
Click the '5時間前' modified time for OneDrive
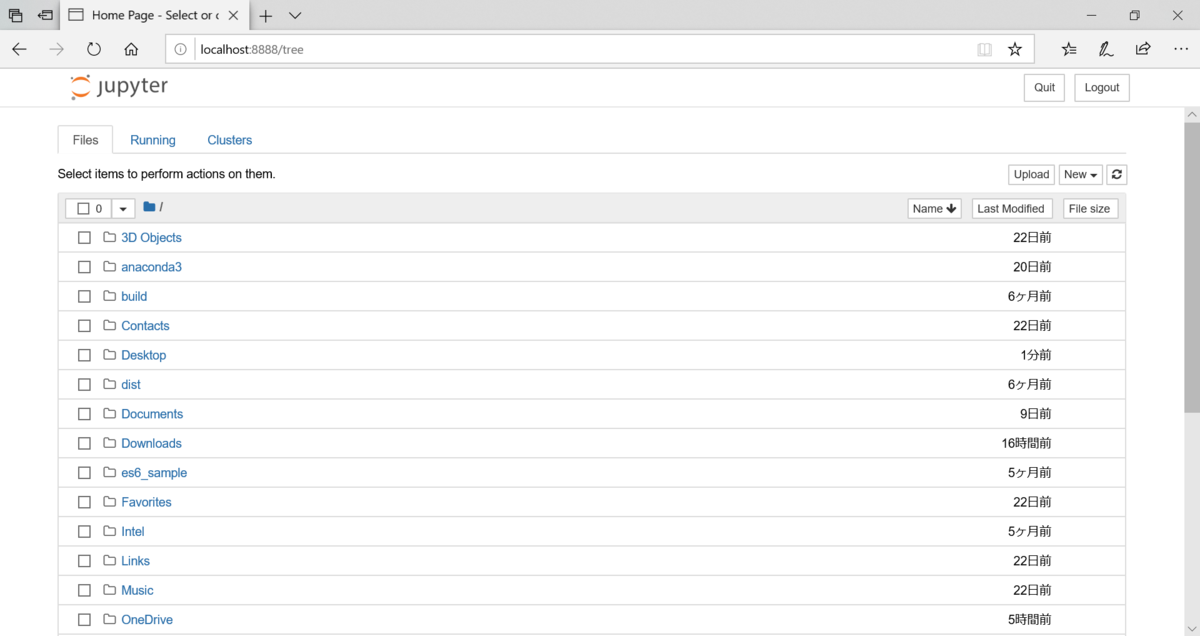[1030, 619]
